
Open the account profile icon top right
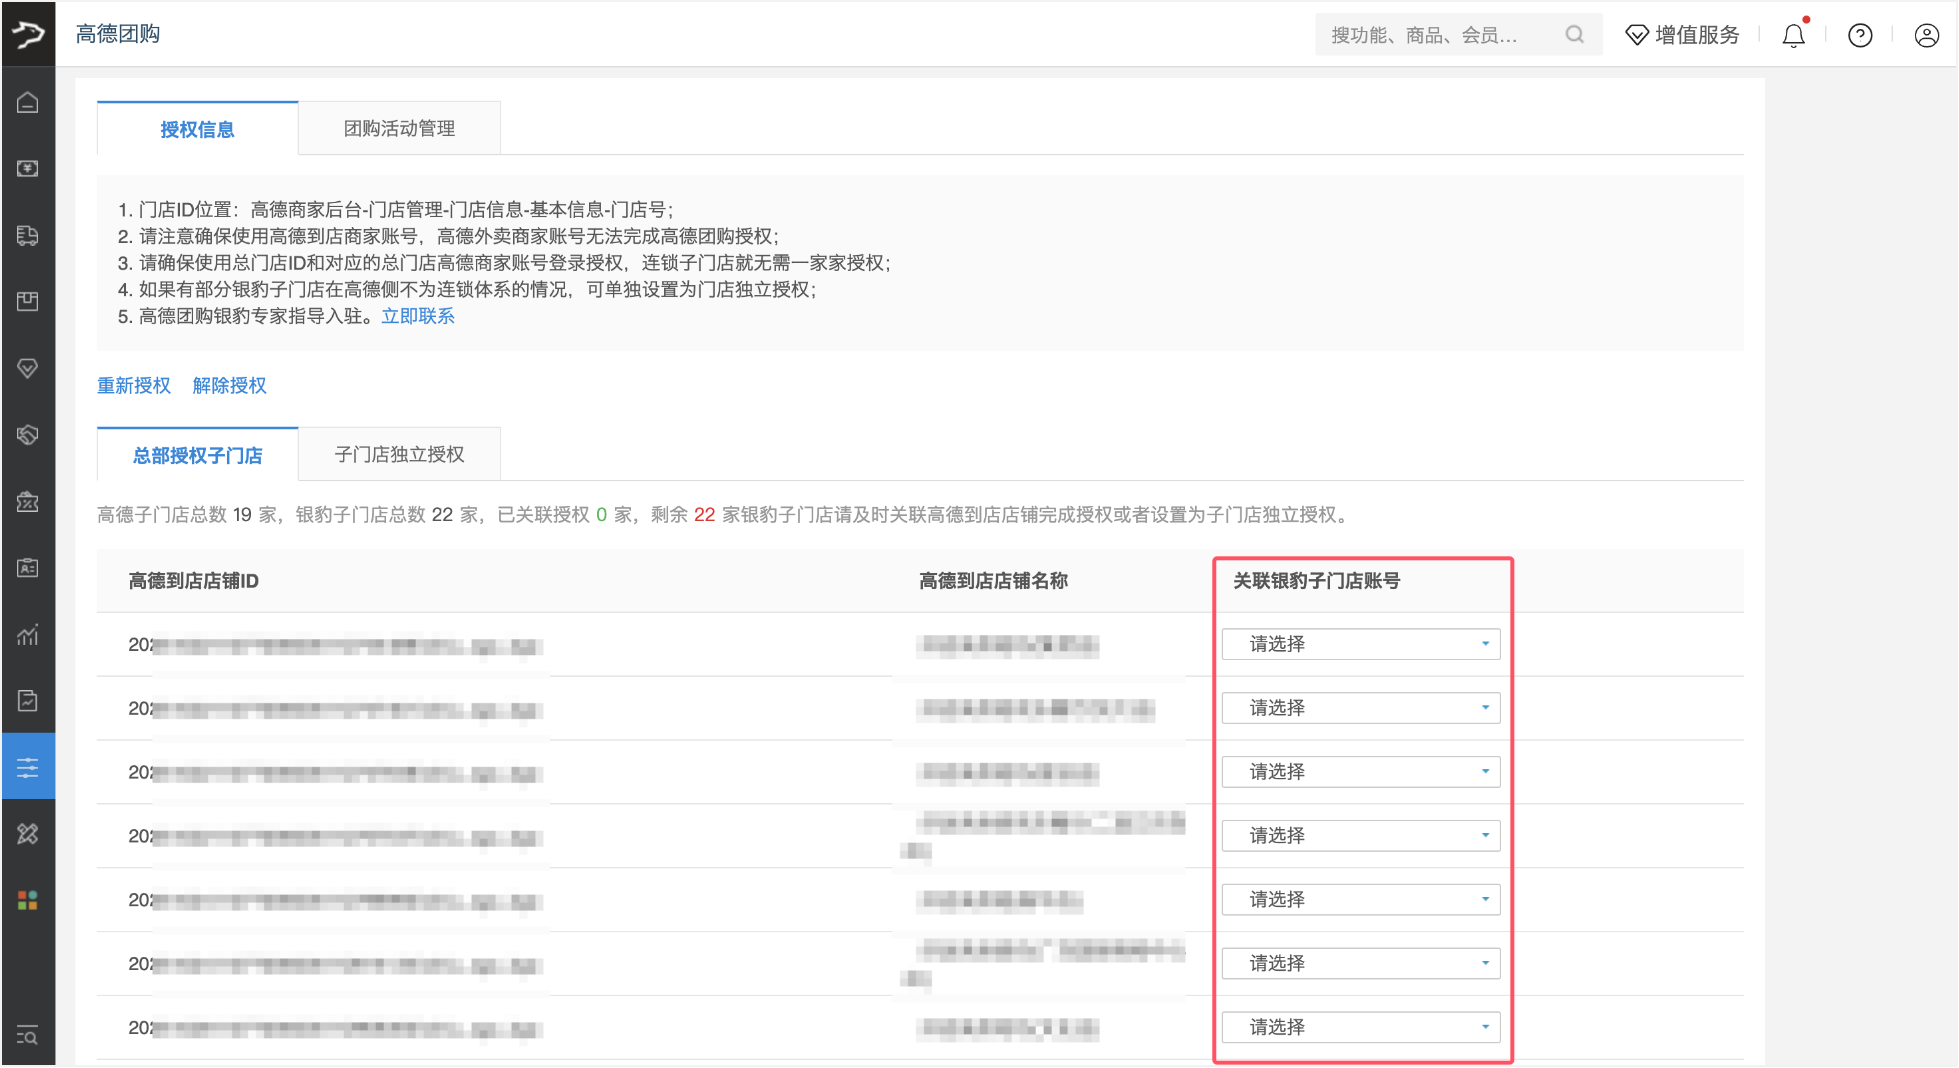tap(1925, 34)
